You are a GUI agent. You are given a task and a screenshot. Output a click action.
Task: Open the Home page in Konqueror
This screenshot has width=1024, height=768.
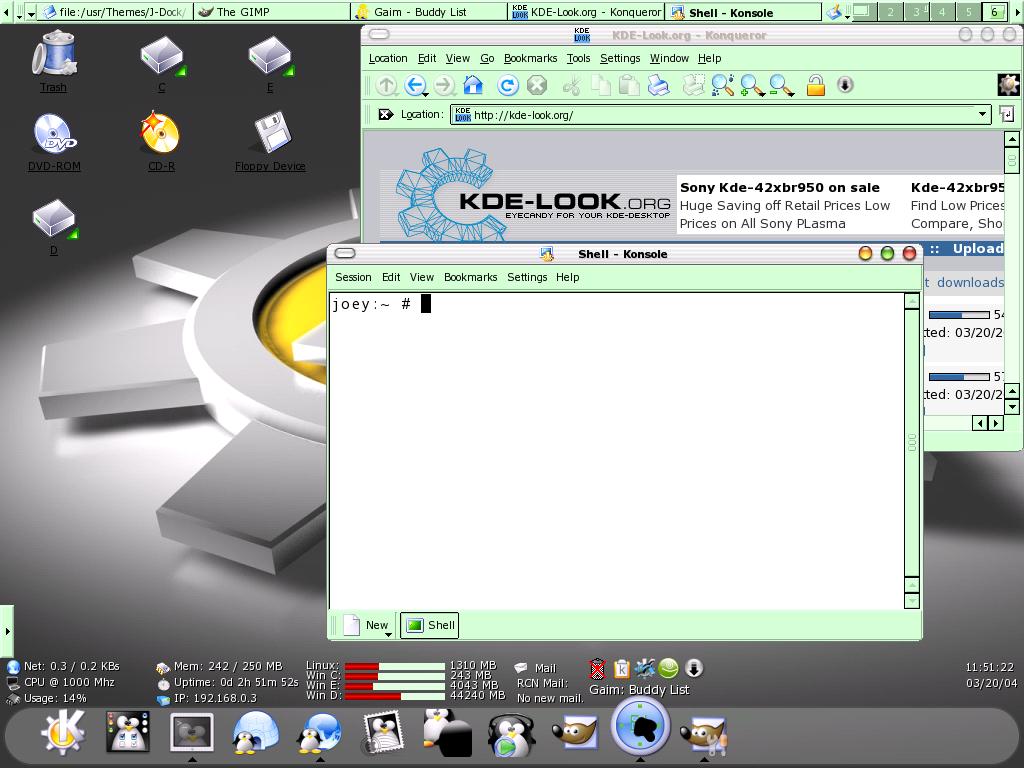click(473, 86)
